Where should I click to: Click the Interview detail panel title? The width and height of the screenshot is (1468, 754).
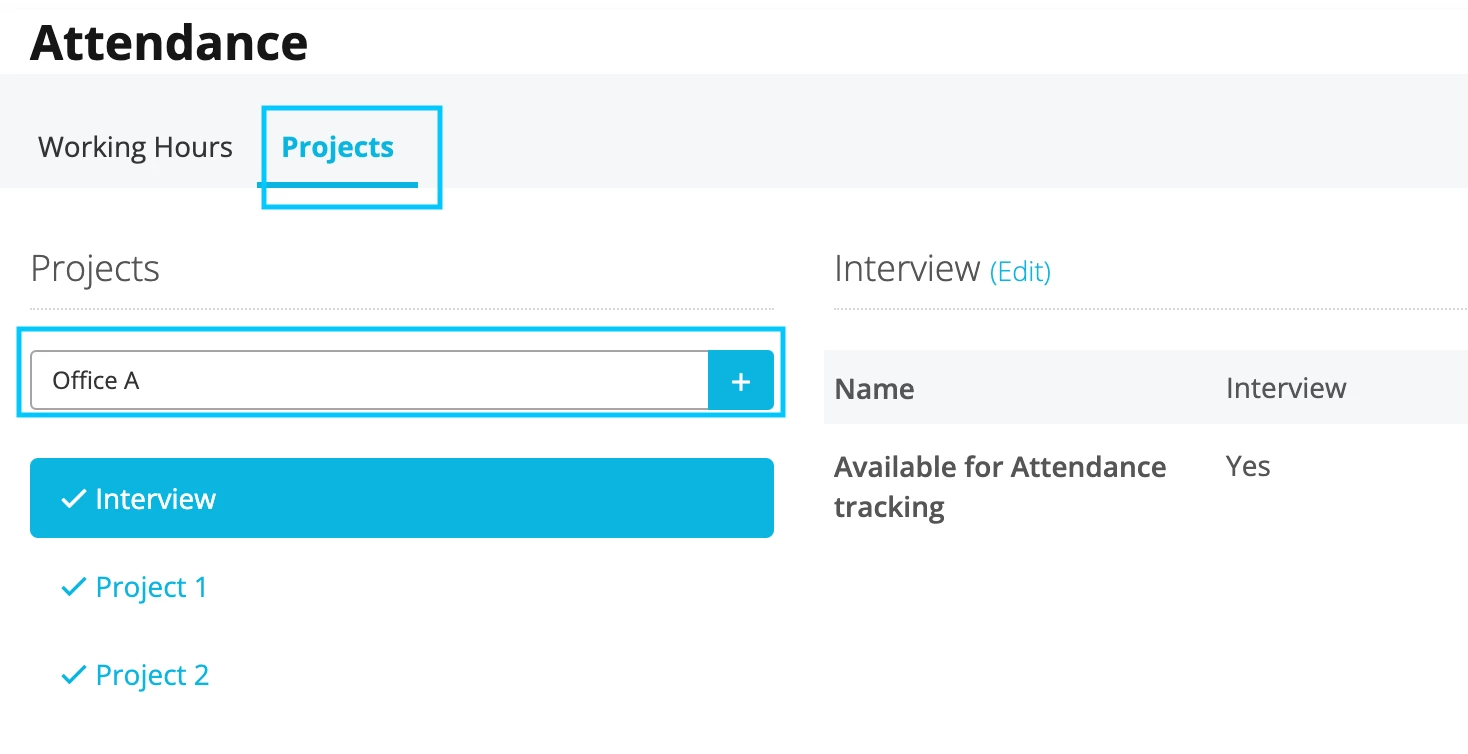tap(907, 269)
